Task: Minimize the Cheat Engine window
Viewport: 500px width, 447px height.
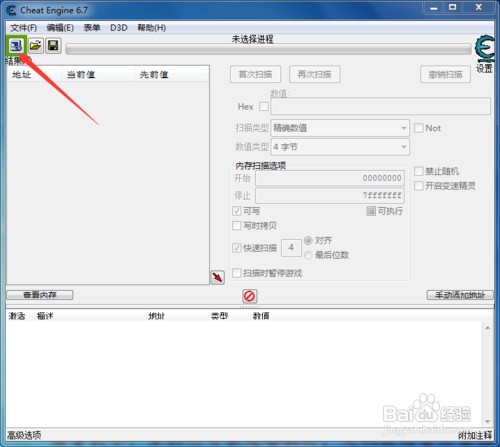Action: pos(434,7)
